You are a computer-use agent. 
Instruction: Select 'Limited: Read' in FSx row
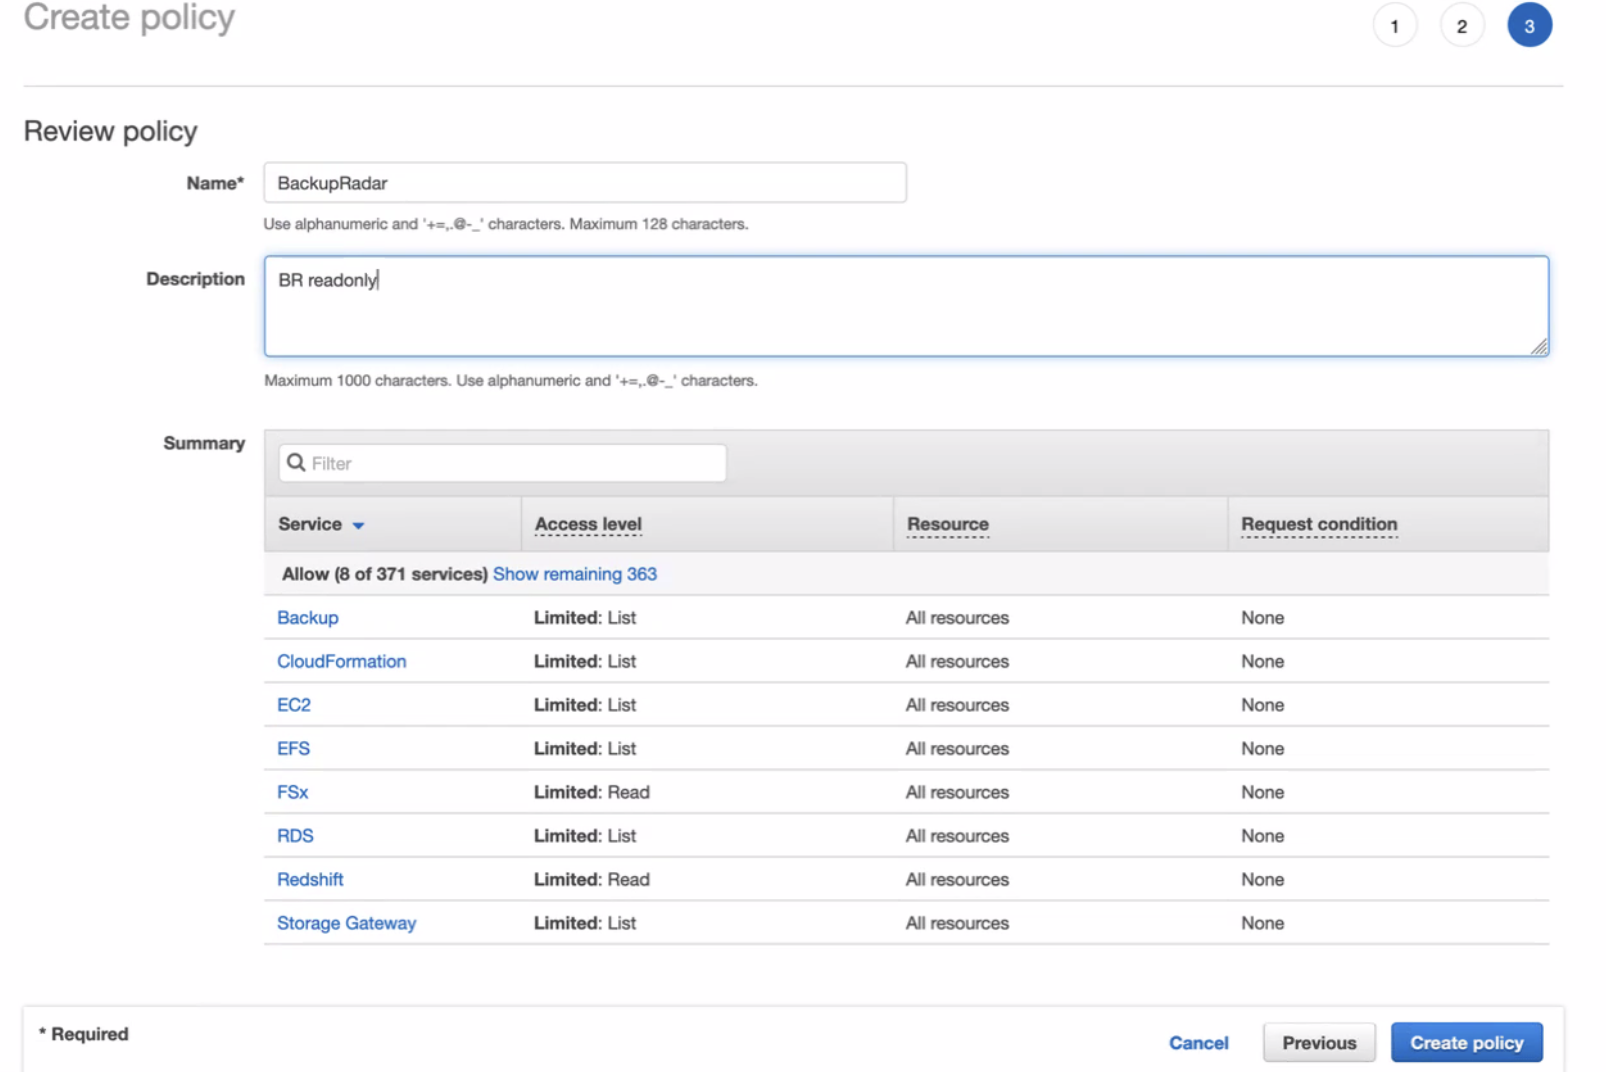pyautogui.click(x=592, y=792)
